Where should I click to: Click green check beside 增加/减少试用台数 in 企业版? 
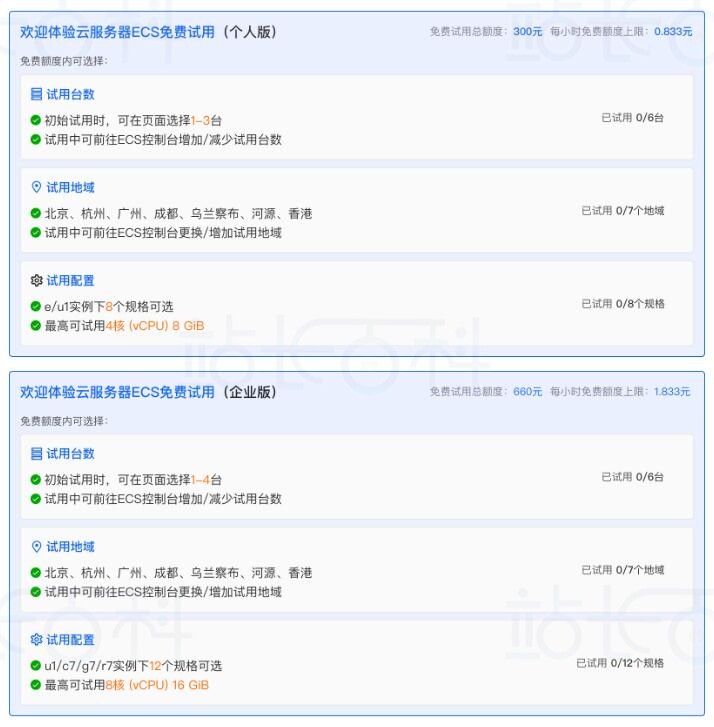(x=36, y=499)
